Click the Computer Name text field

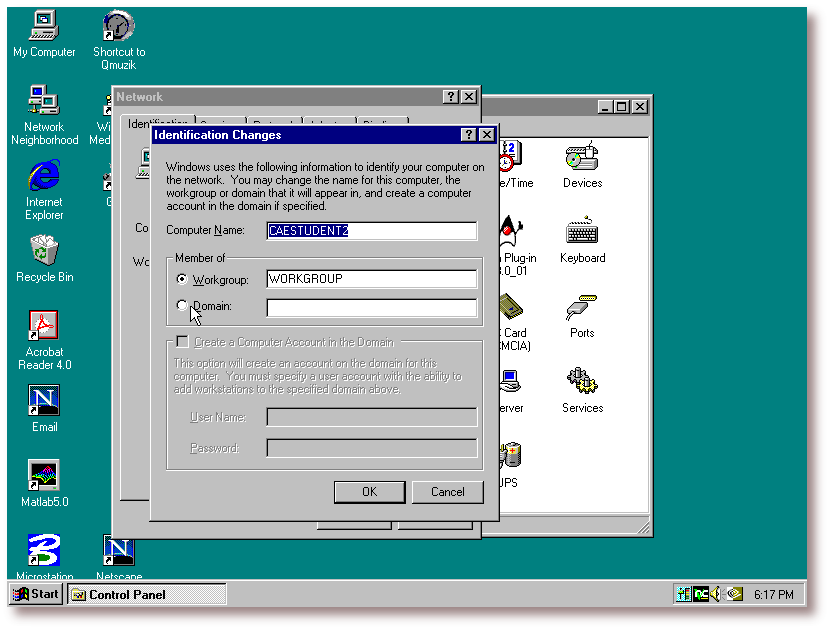(x=371, y=230)
